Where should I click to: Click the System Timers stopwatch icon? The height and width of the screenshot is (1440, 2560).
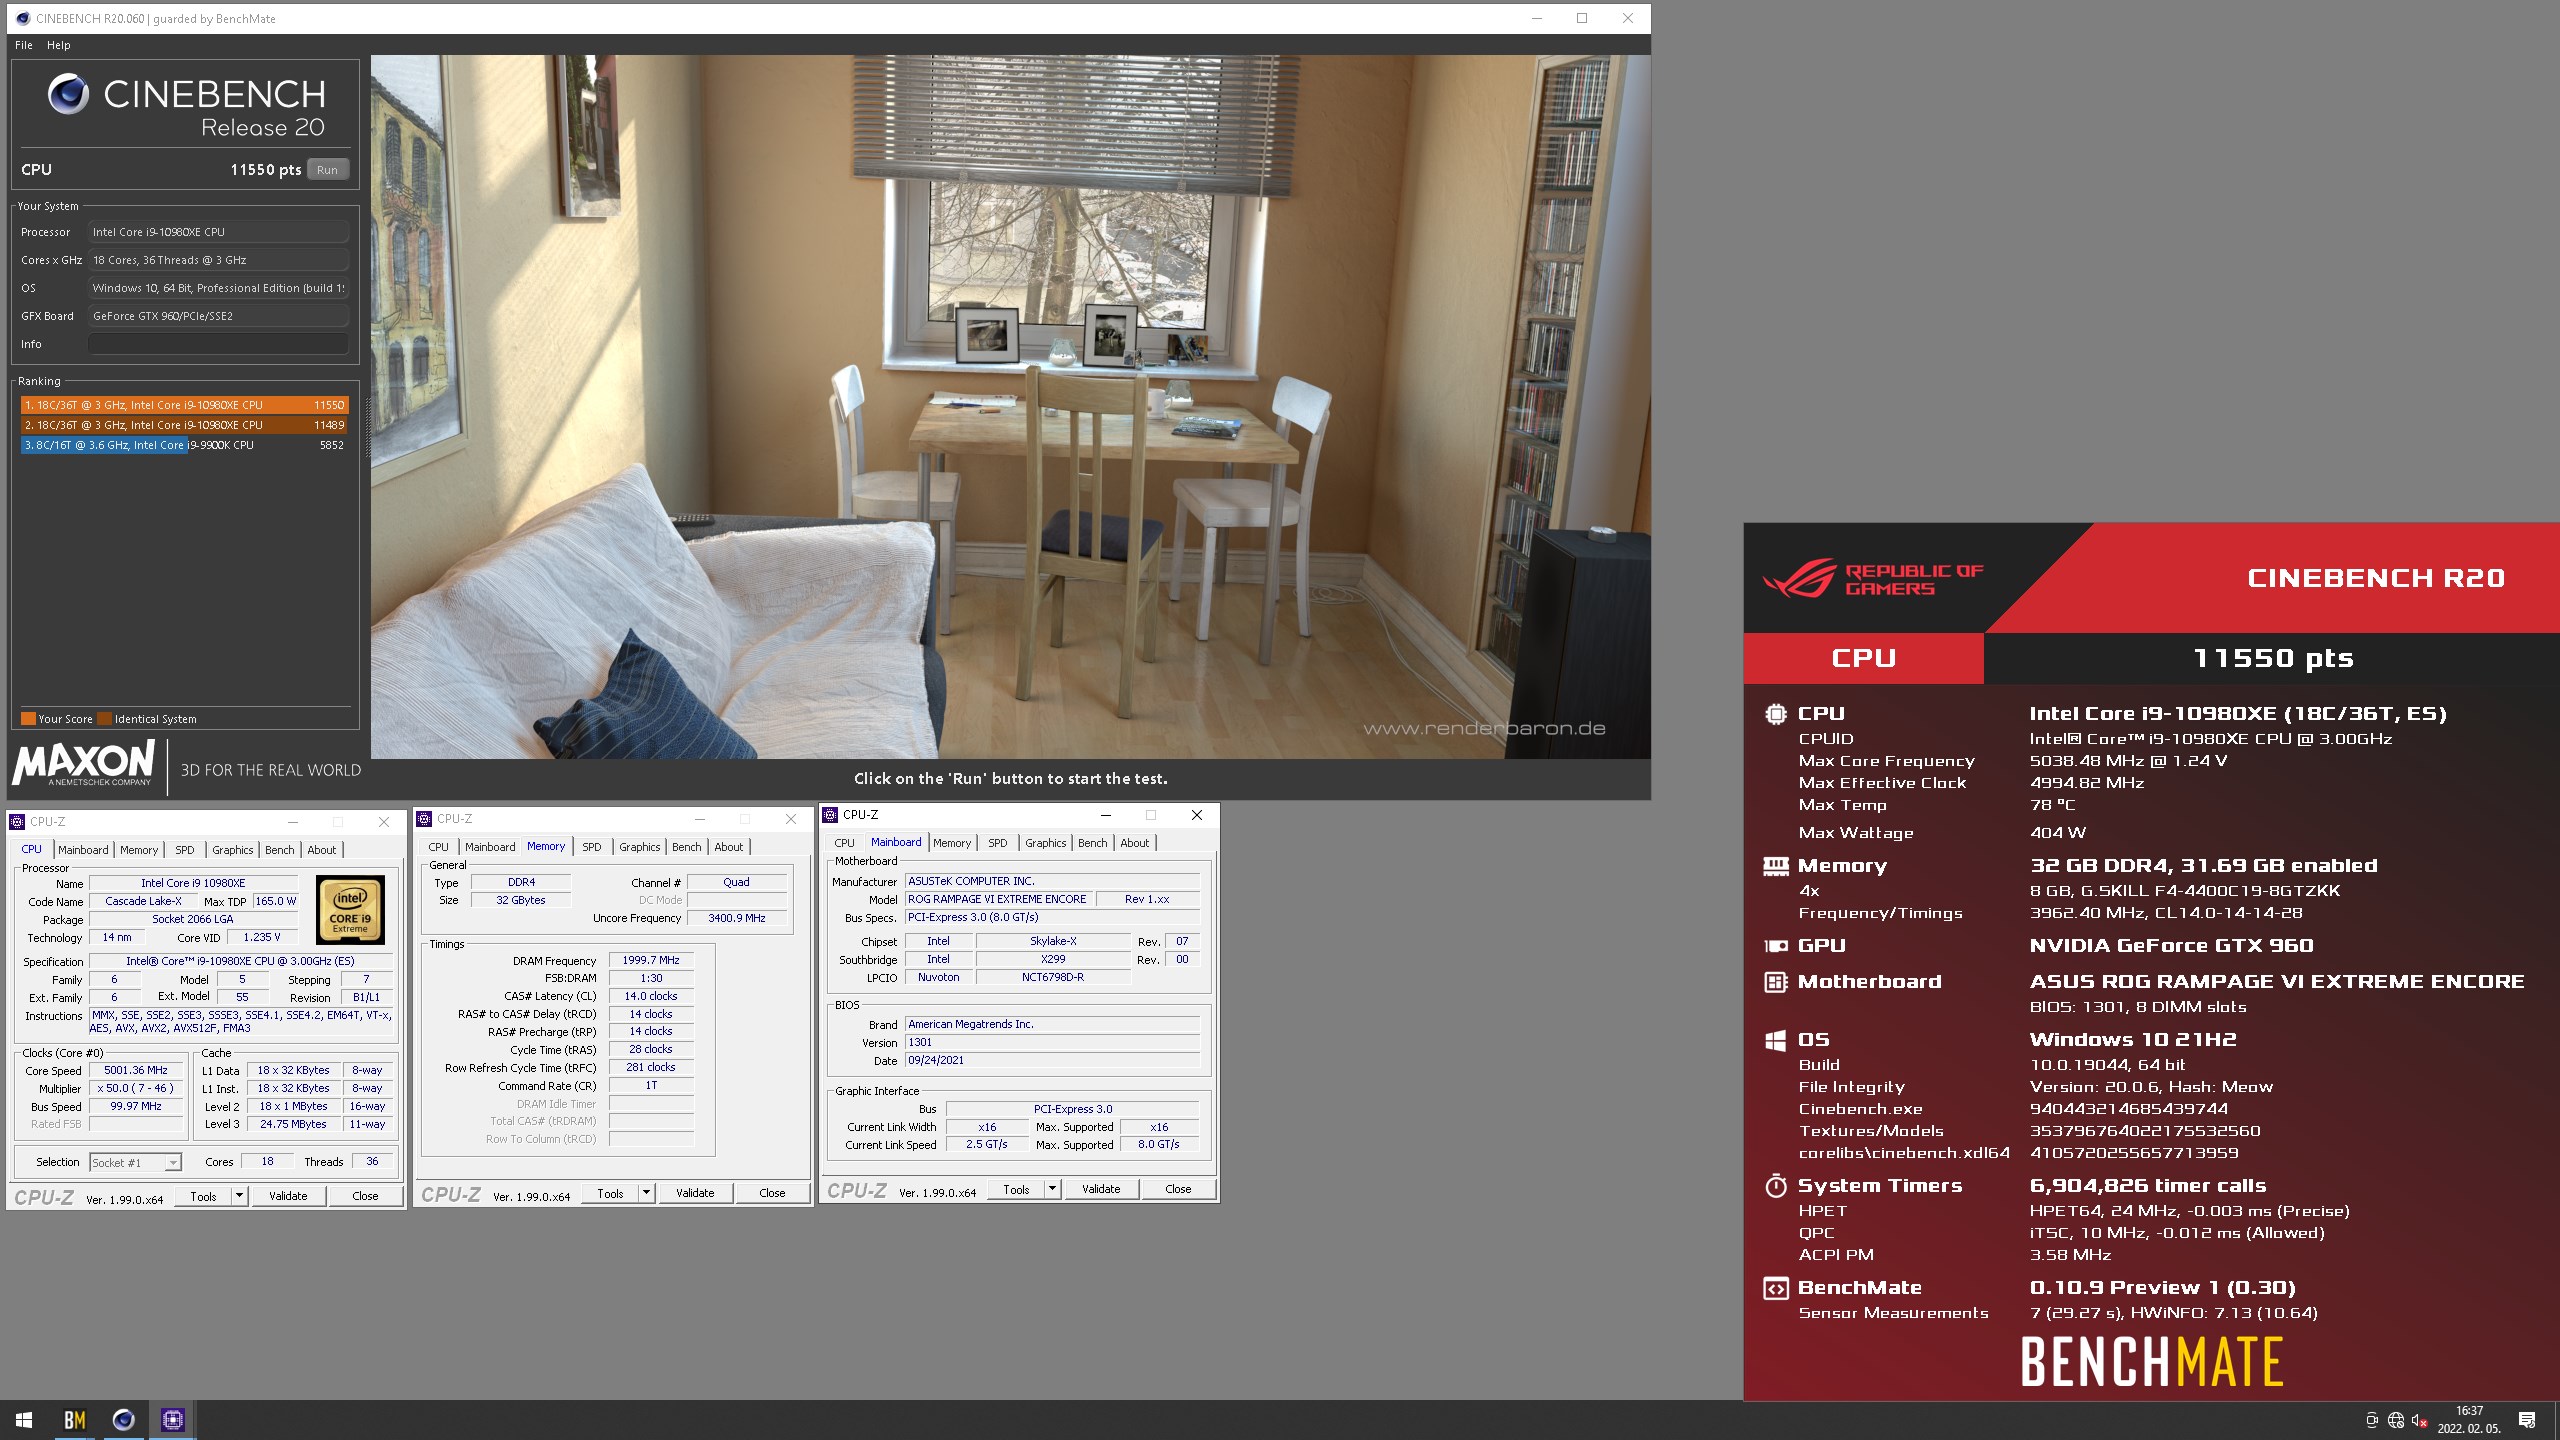[1775, 1186]
